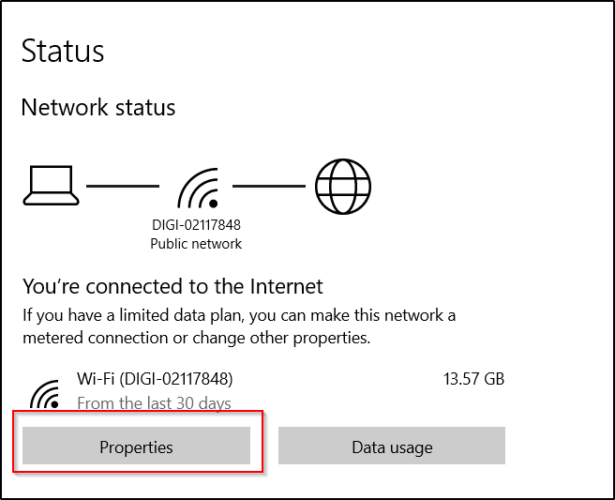Click the 13.57 GB usage value

click(x=474, y=379)
